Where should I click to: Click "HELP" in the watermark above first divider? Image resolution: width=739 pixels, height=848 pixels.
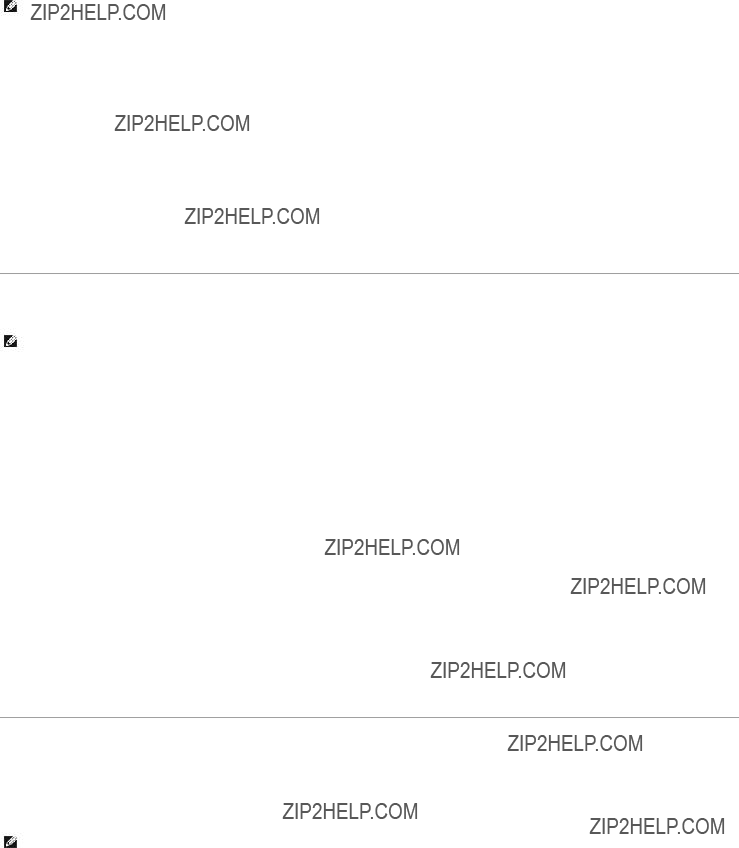click(248, 217)
